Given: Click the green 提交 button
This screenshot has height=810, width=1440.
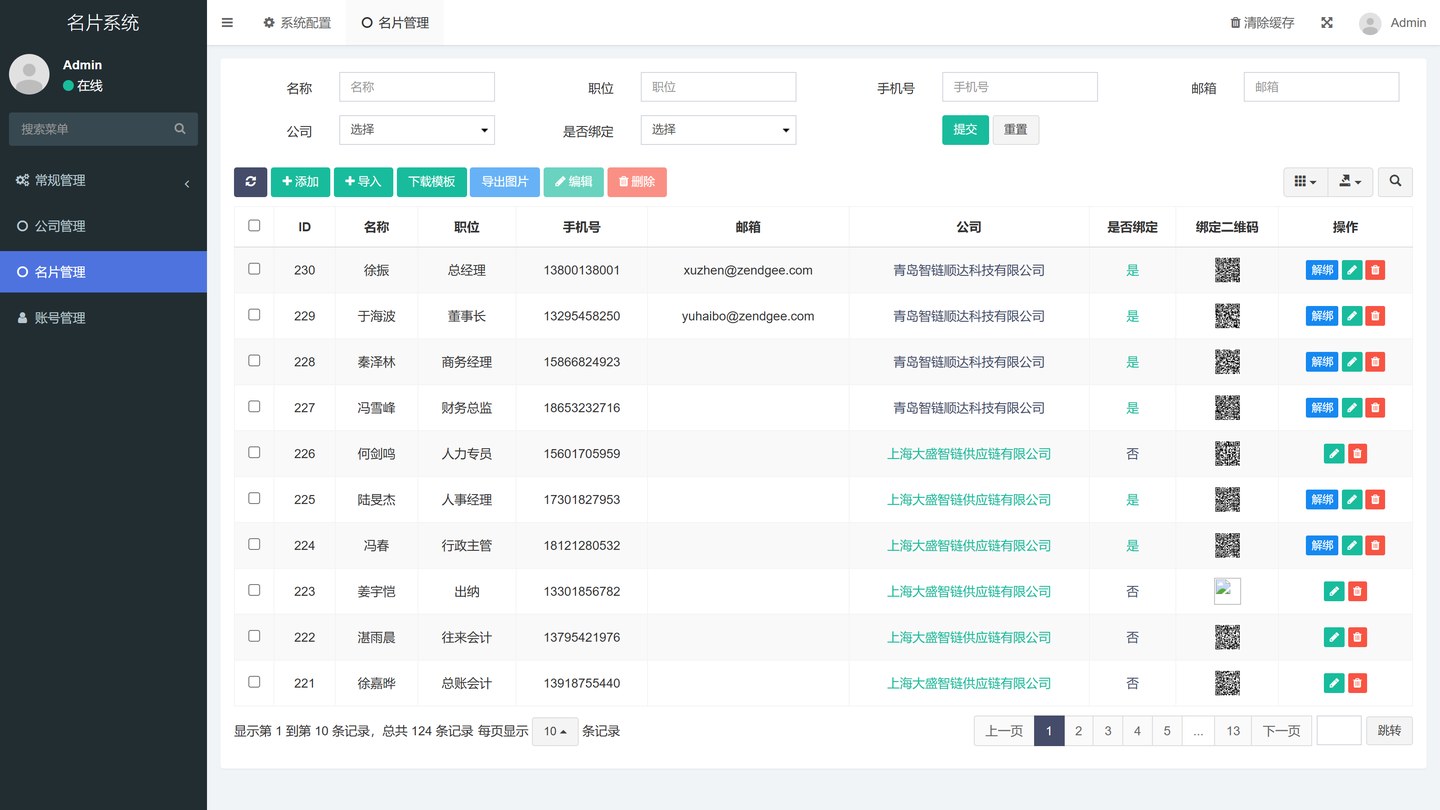Looking at the screenshot, I should 965,130.
